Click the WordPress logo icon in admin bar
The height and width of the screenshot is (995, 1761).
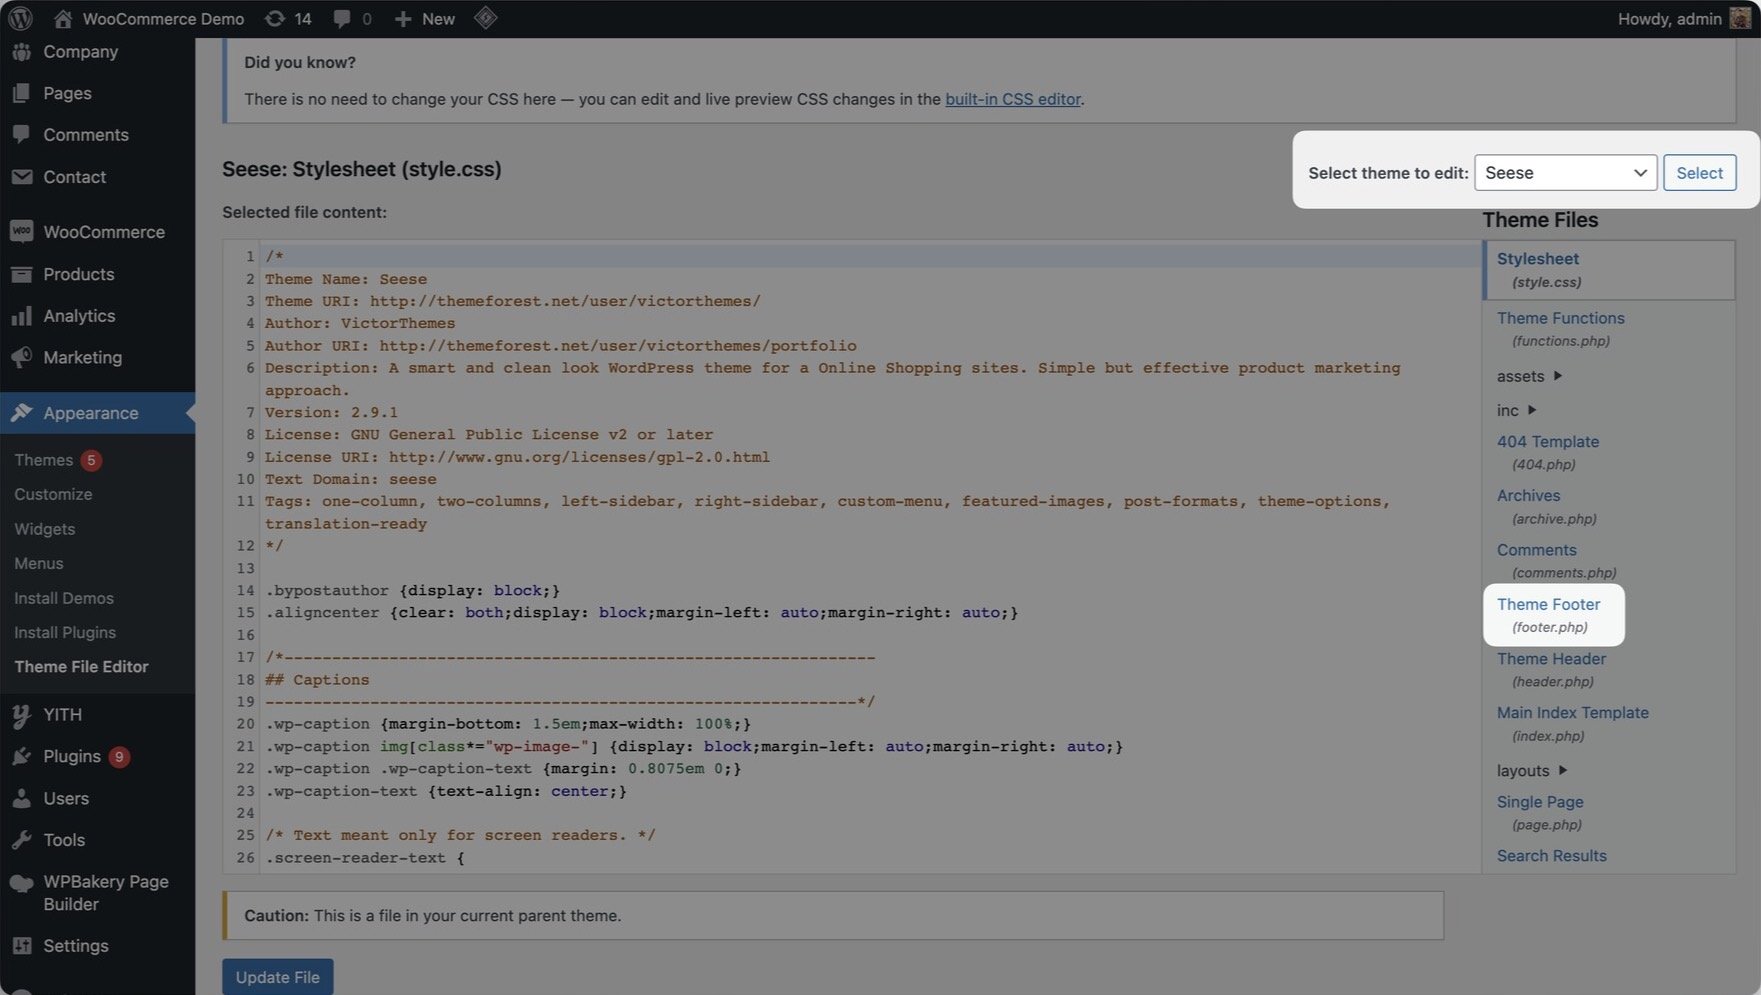(x=20, y=18)
